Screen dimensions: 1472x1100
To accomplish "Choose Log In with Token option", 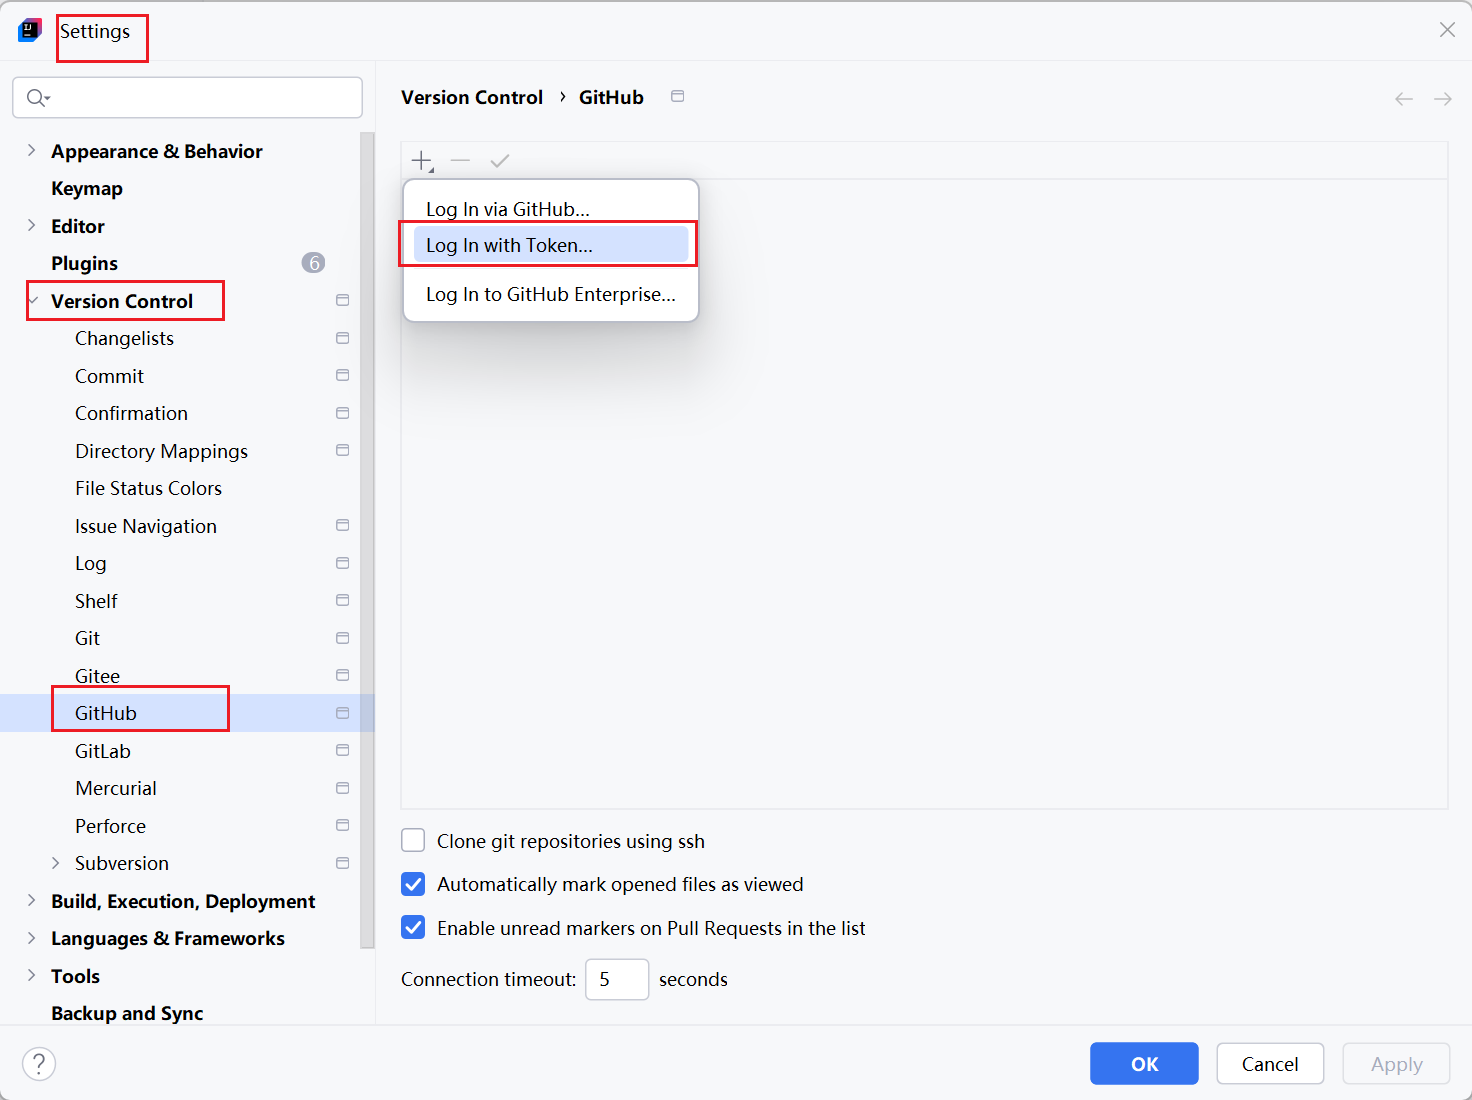I will tap(551, 245).
